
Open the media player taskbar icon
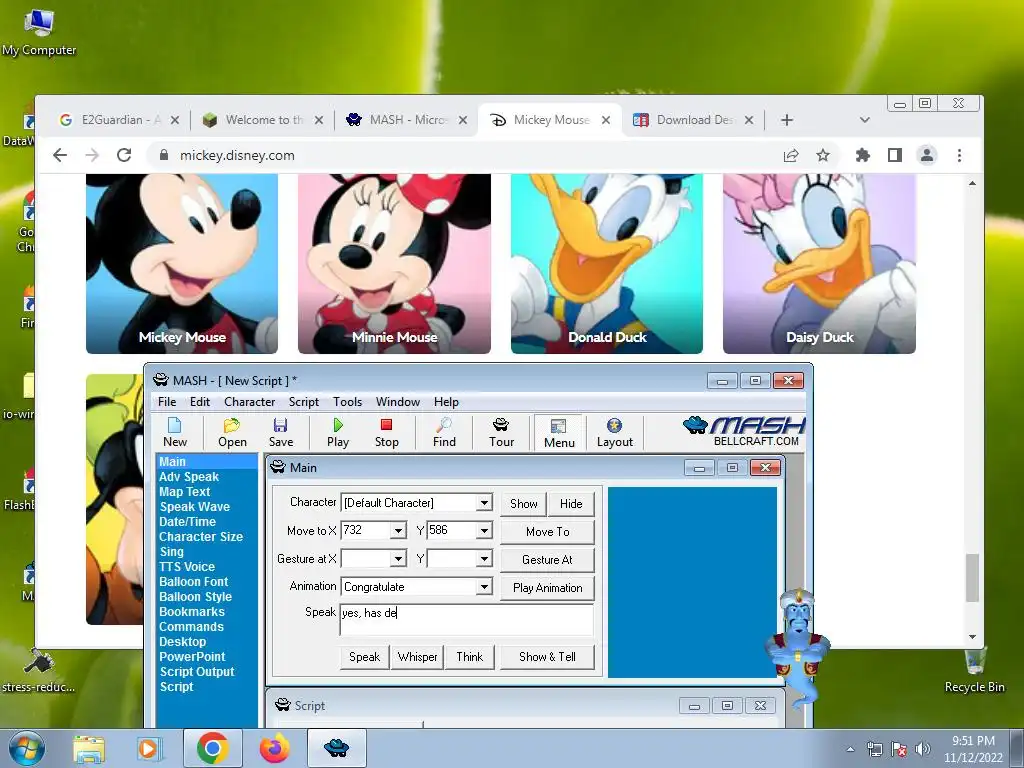click(x=148, y=749)
